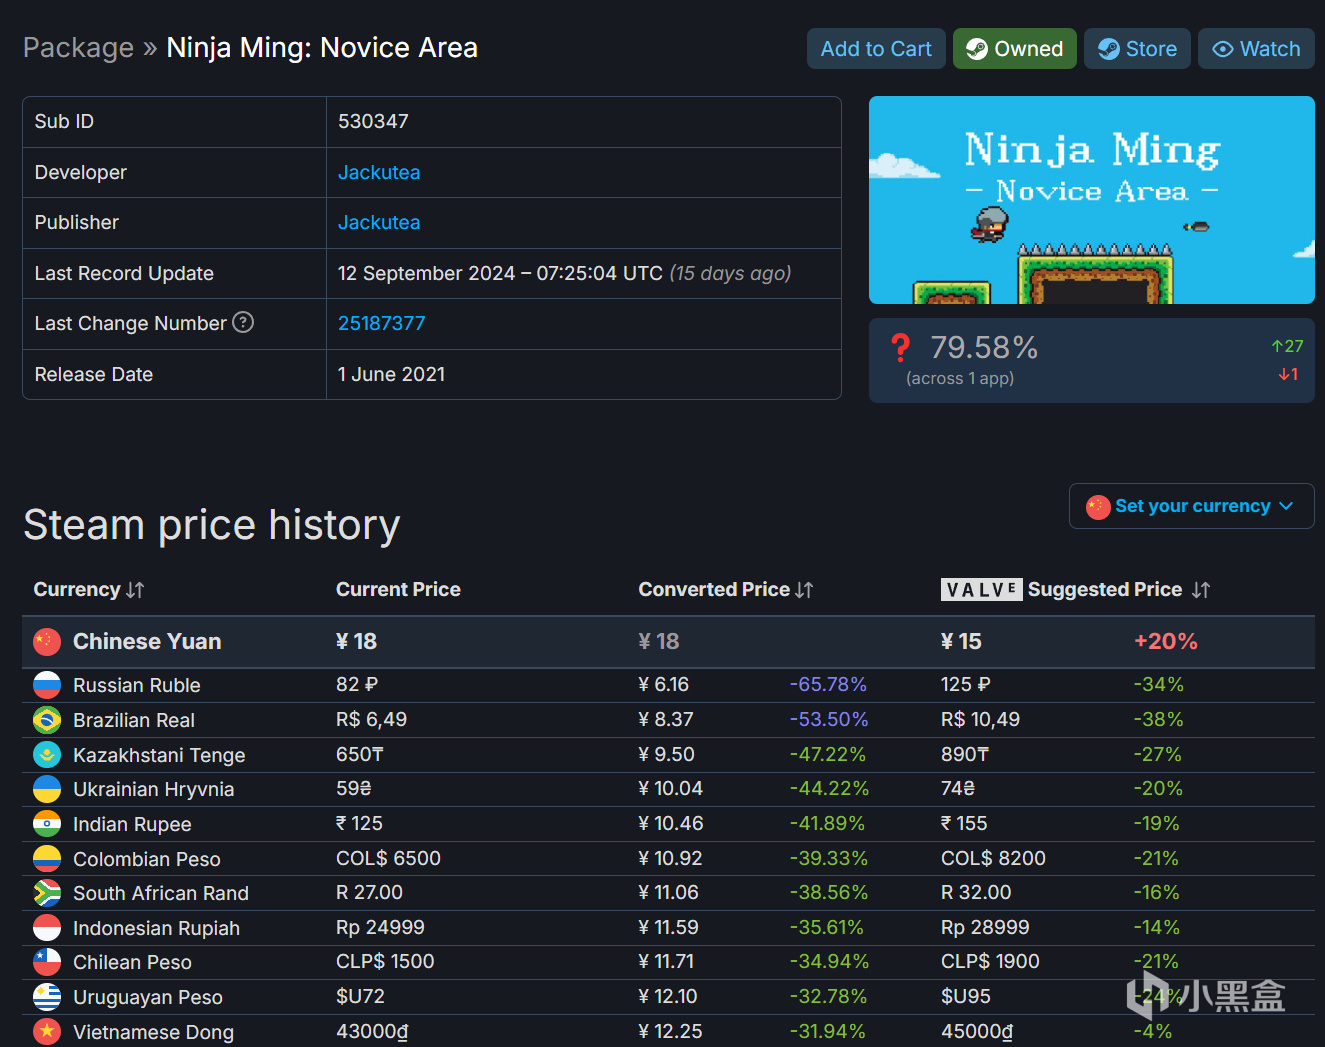1325x1047 pixels.
Task: Click the Chilean Peso flag icon
Action: (47, 962)
